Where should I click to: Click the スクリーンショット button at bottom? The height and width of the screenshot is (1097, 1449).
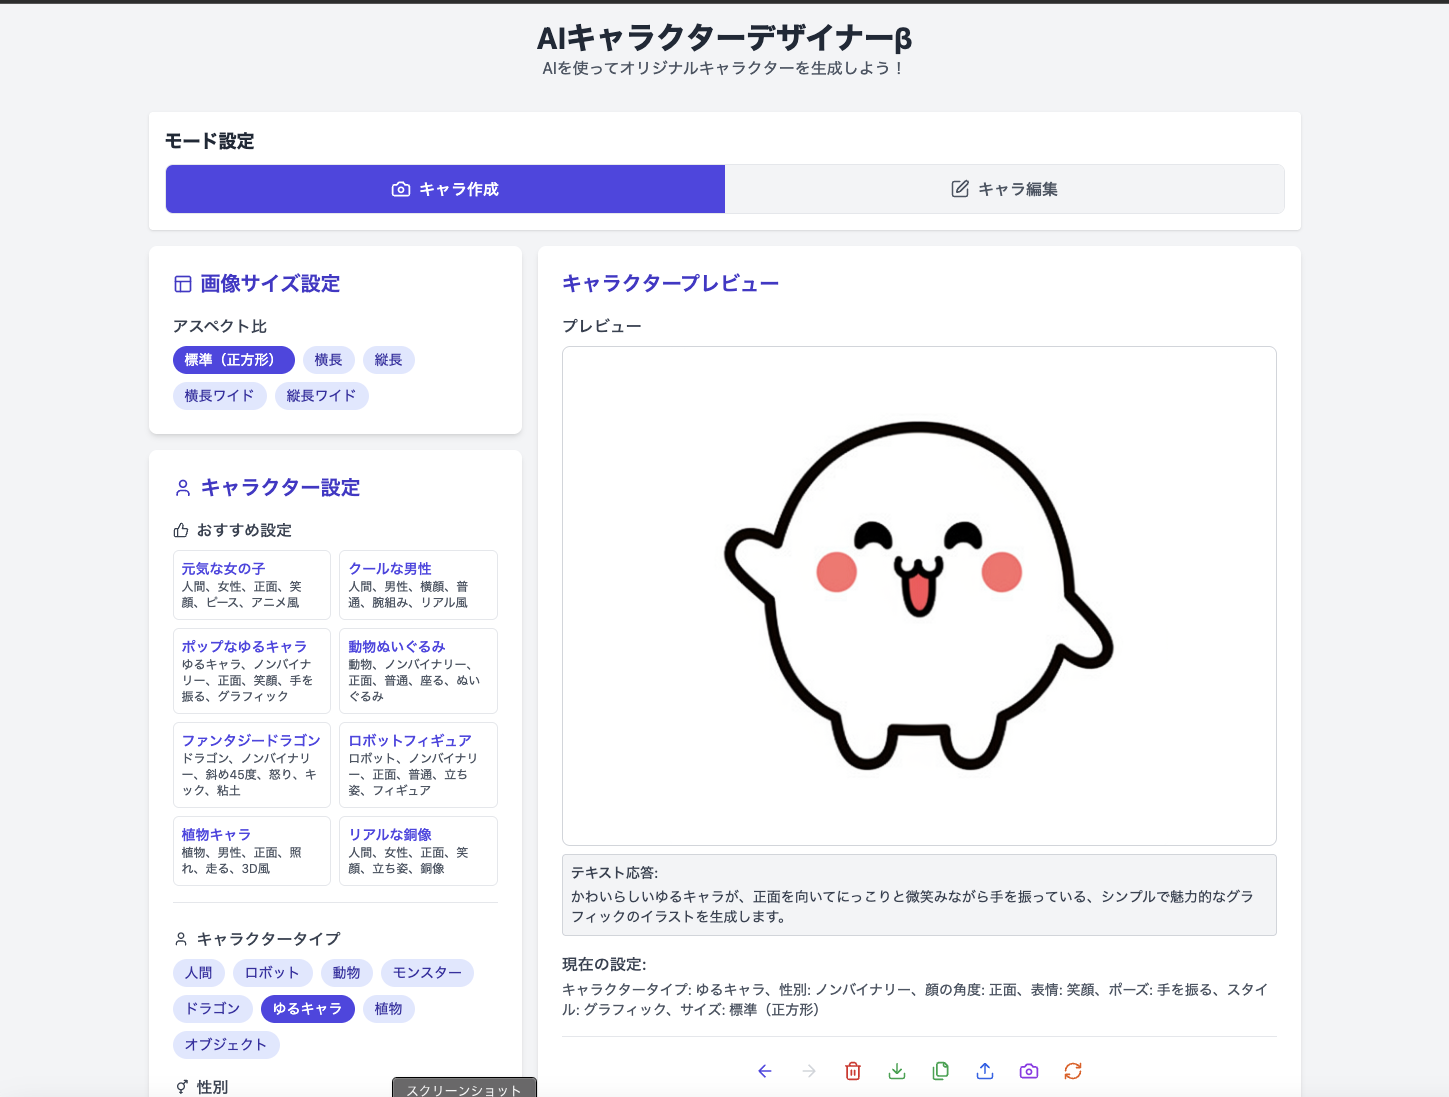[464, 1088]
